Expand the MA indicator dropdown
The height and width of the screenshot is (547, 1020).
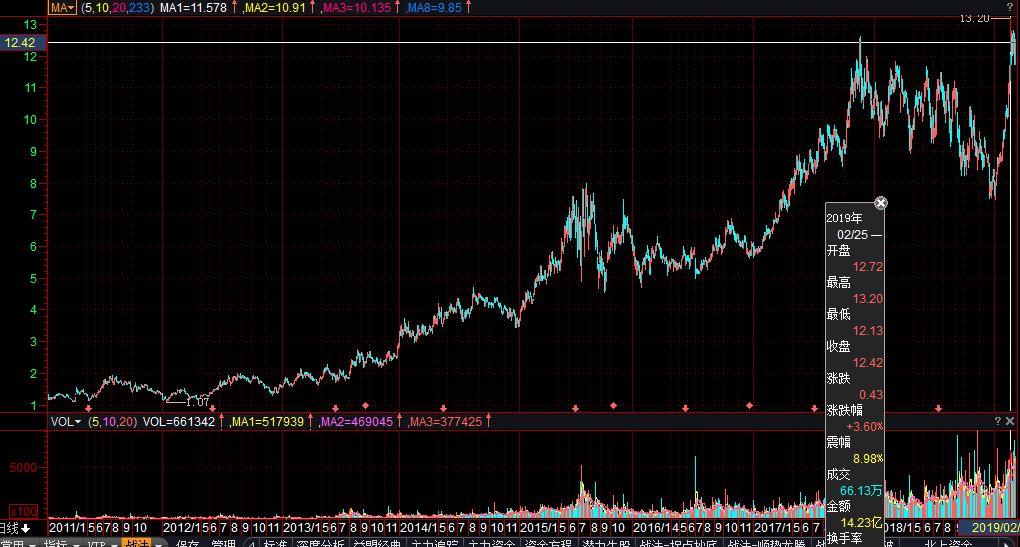pos(62,8)
